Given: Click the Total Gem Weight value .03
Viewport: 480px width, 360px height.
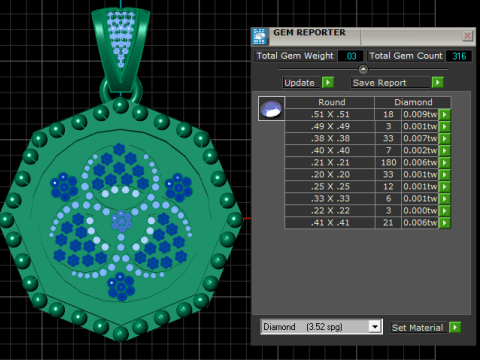Looking at the screenshot, I should click(350, 56).
